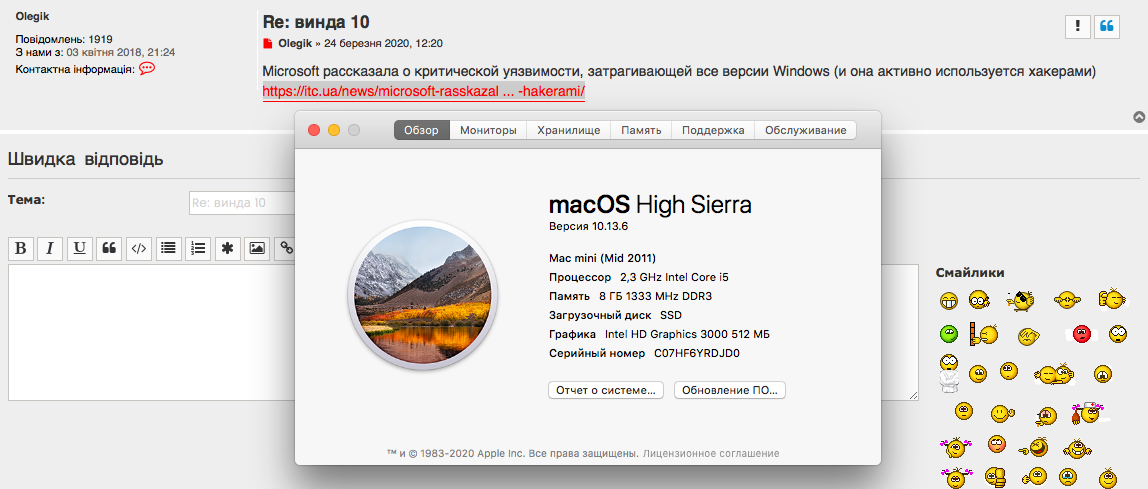The height and width of the screenshot is (489, 1148).
Task: Switch to the Мониторы tab
Action: tap(488, 130)
